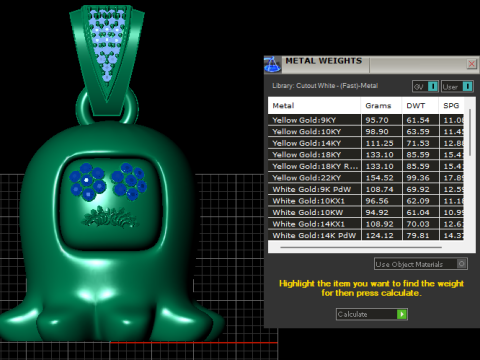Select the Yellow Gold:10KY row

(366, 132)
